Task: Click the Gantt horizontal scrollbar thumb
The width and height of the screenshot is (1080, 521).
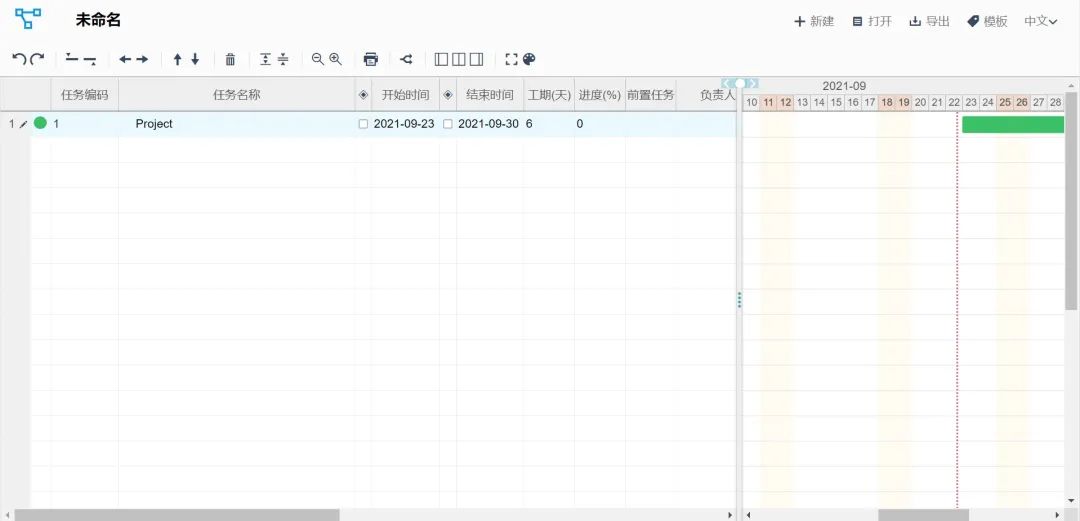Action: click(923, 515)
